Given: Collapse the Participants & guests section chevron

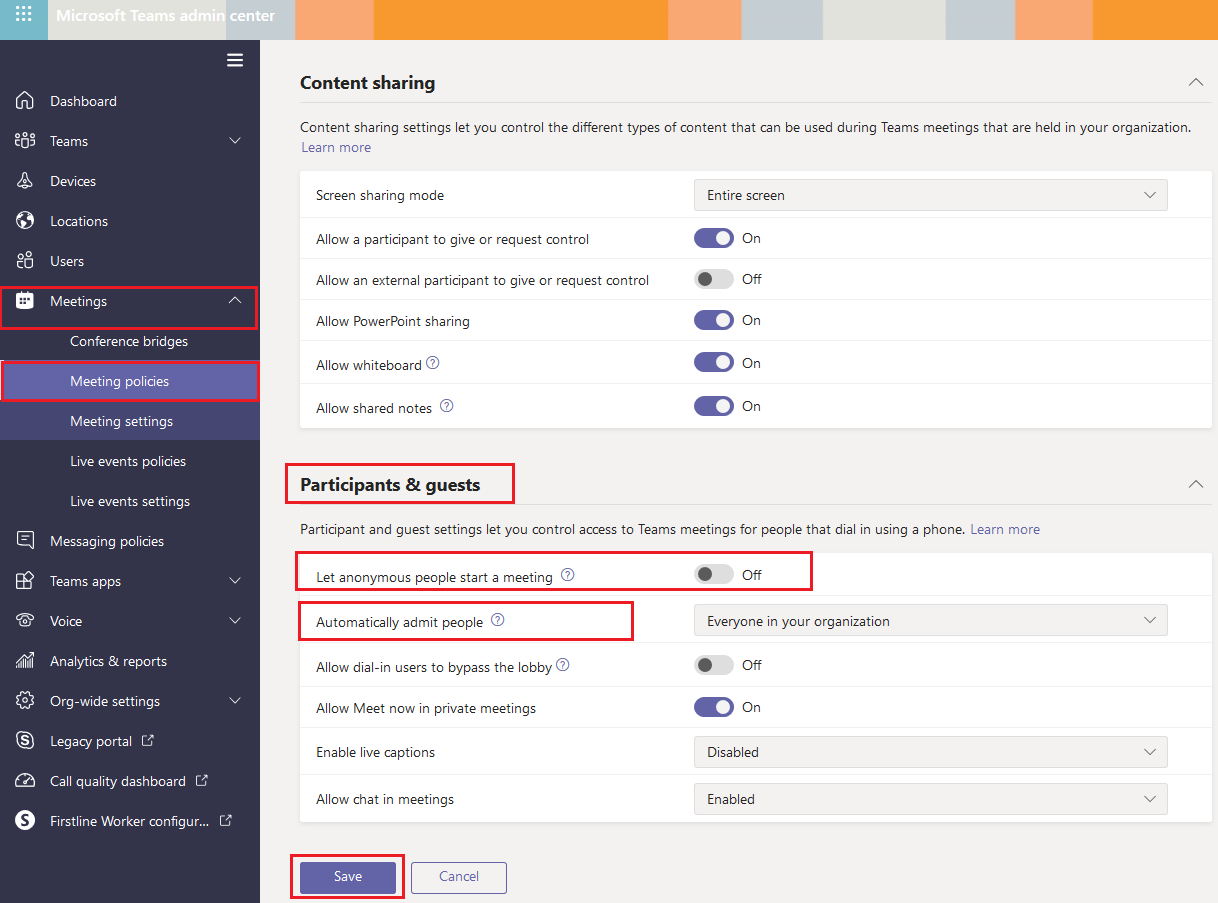Looking at the screenshot, I should tap(1195, 484).
